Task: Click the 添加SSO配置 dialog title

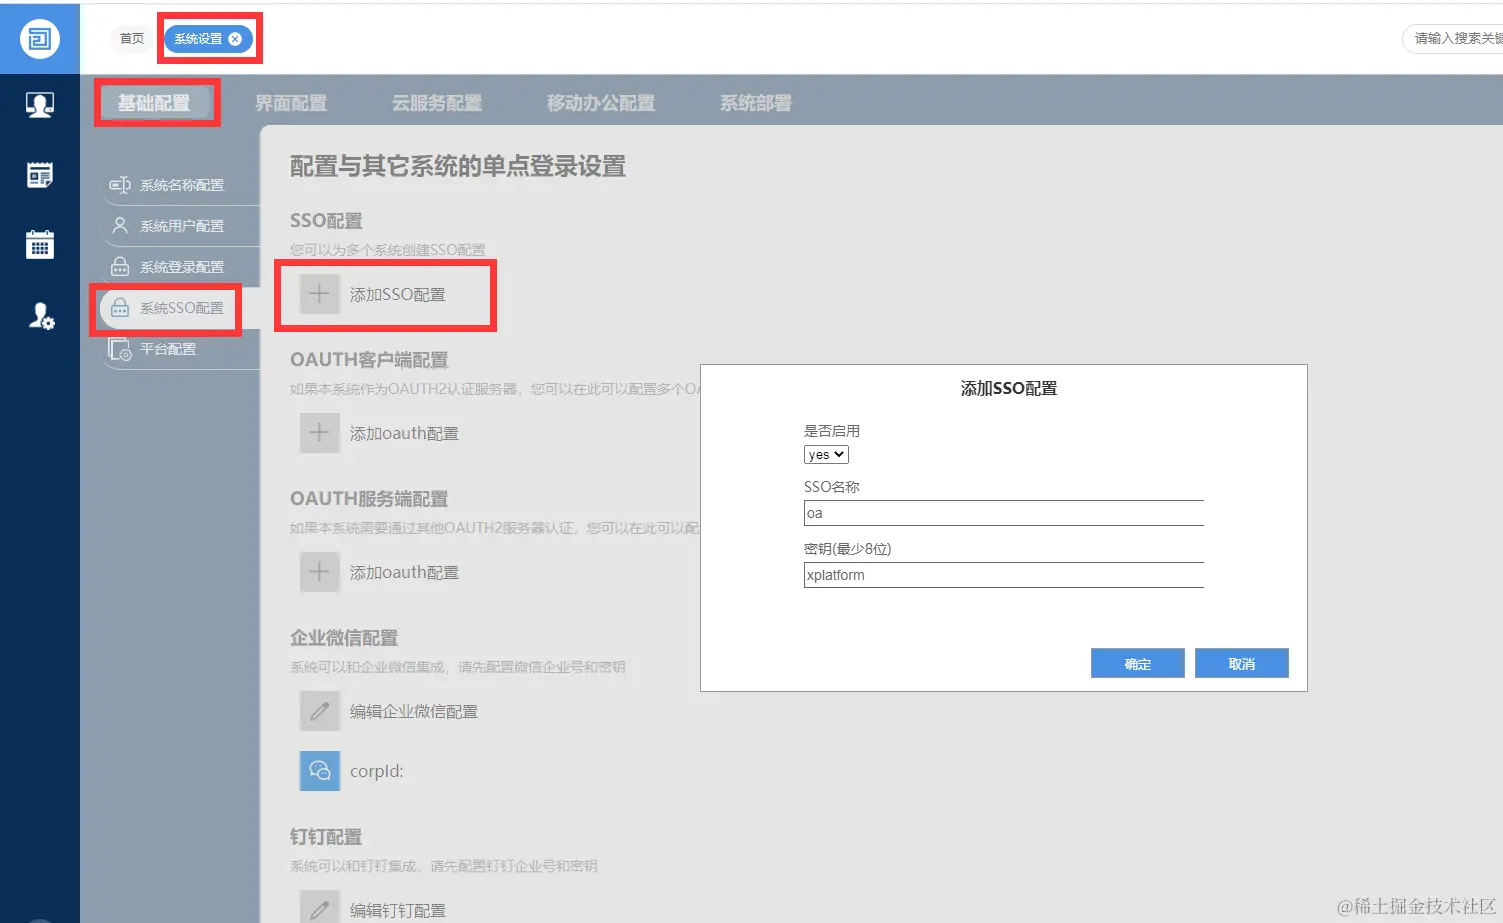Action: (1009, 389)
